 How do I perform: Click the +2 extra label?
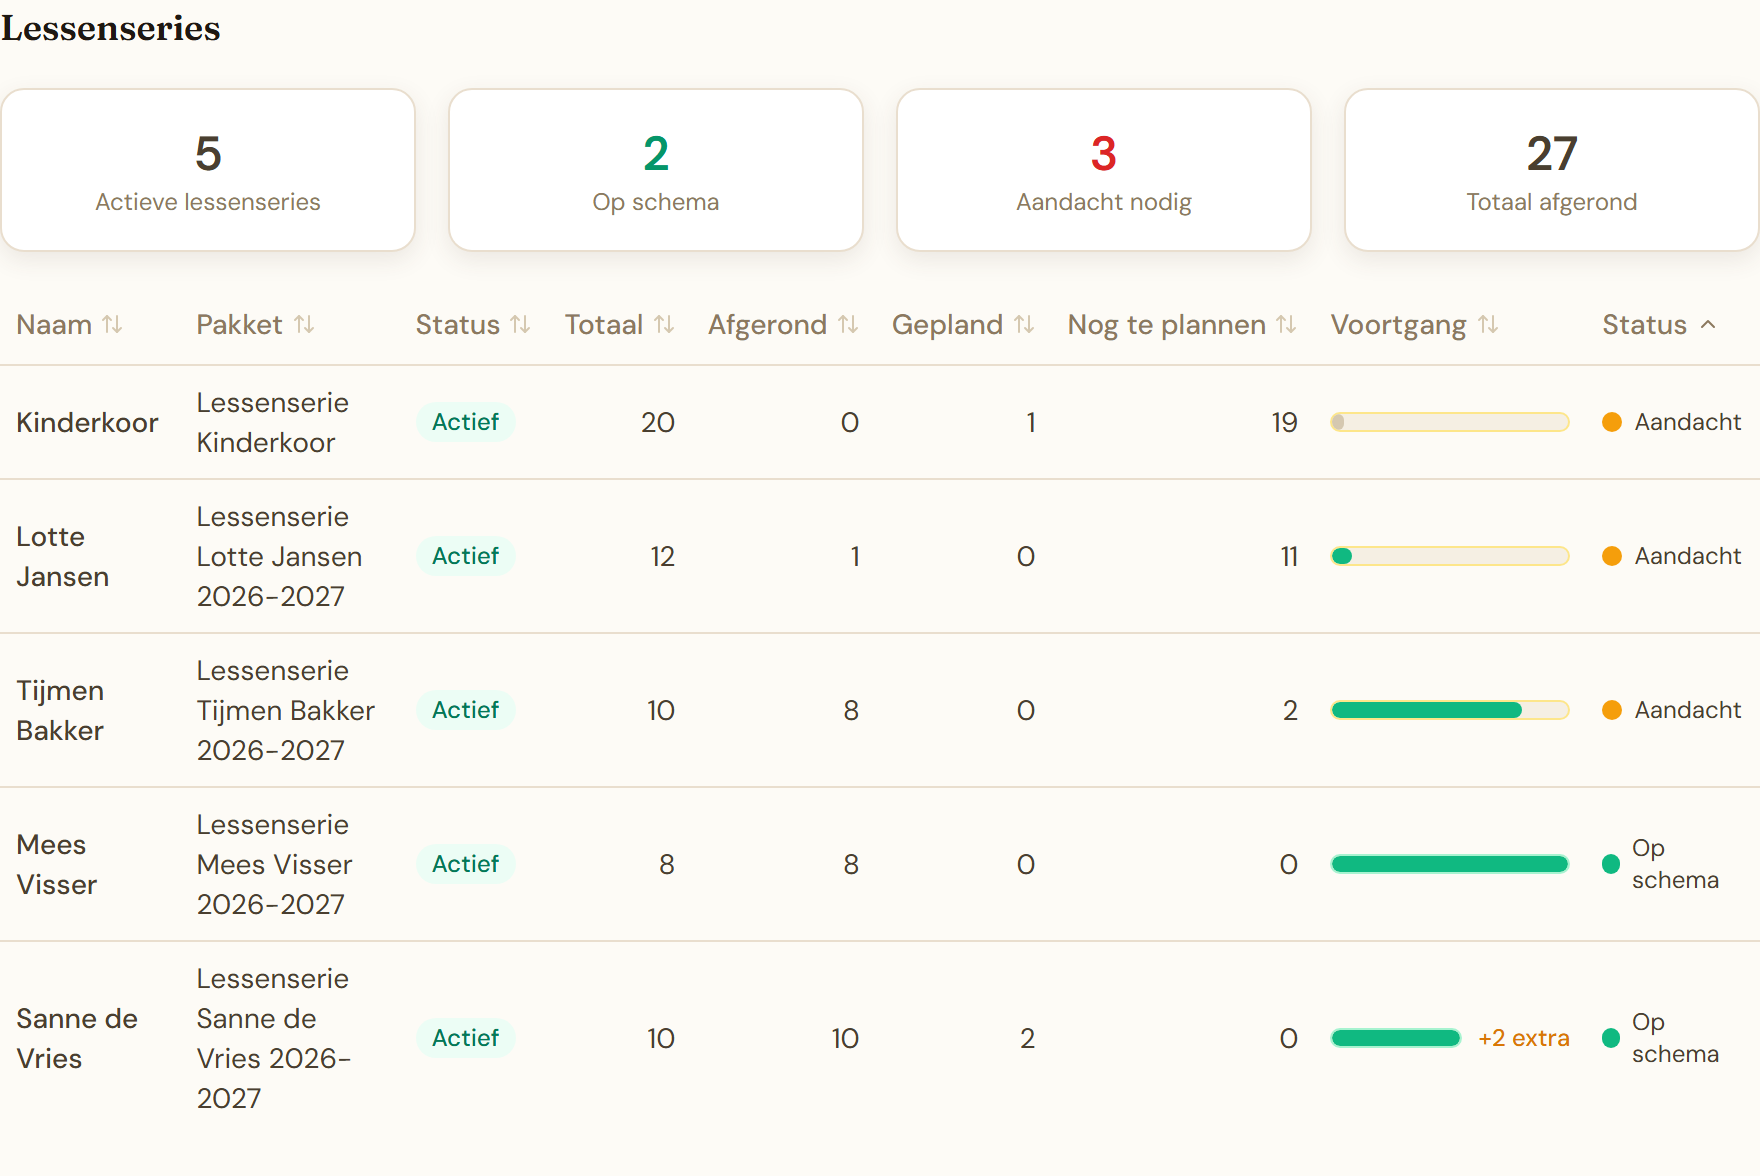1524,1038
